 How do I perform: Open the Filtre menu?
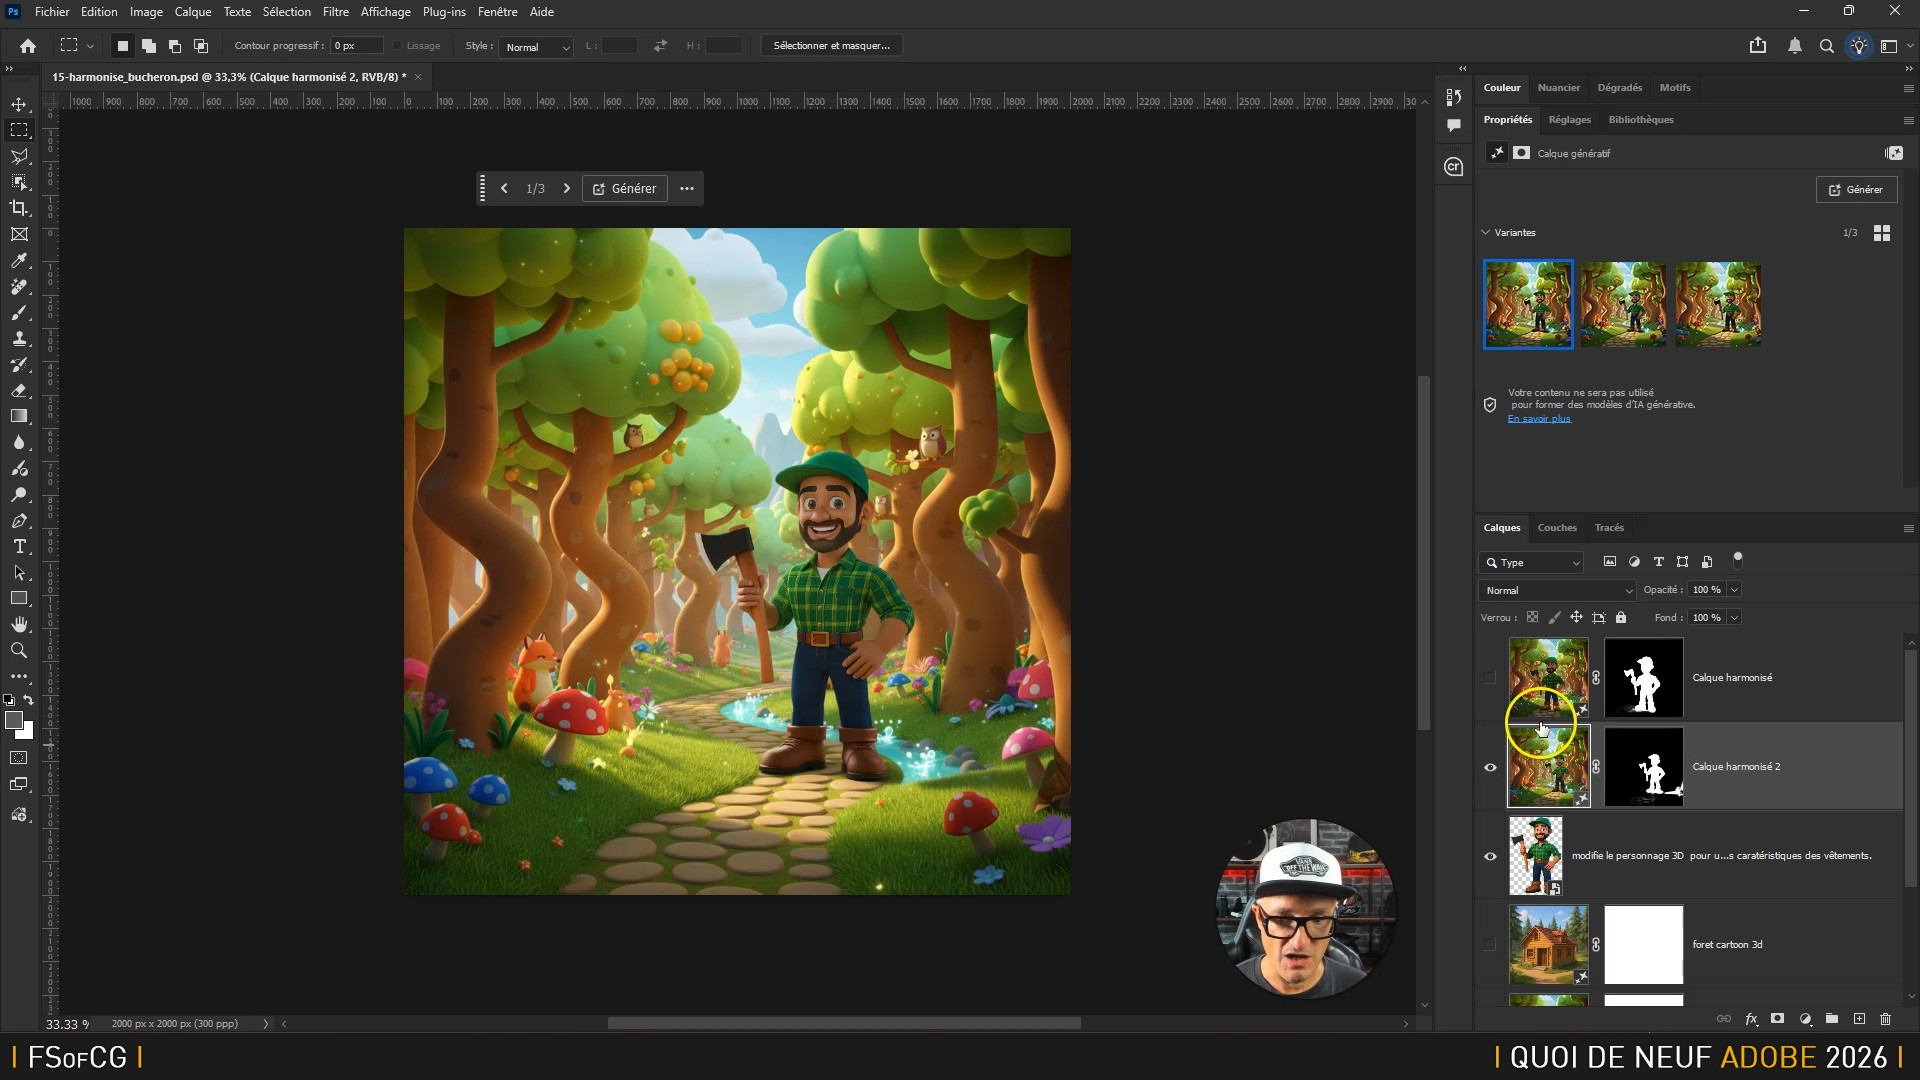pyautogui.click(x=335, y=12)
